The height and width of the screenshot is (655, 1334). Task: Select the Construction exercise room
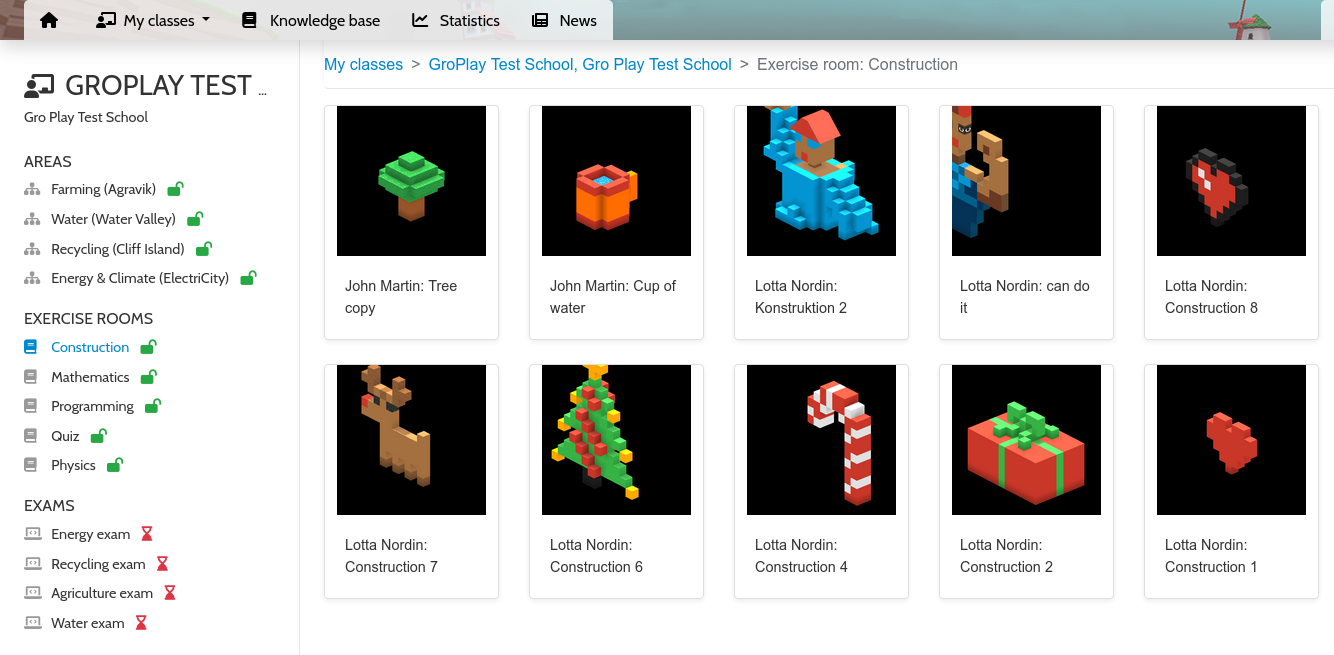90,347
